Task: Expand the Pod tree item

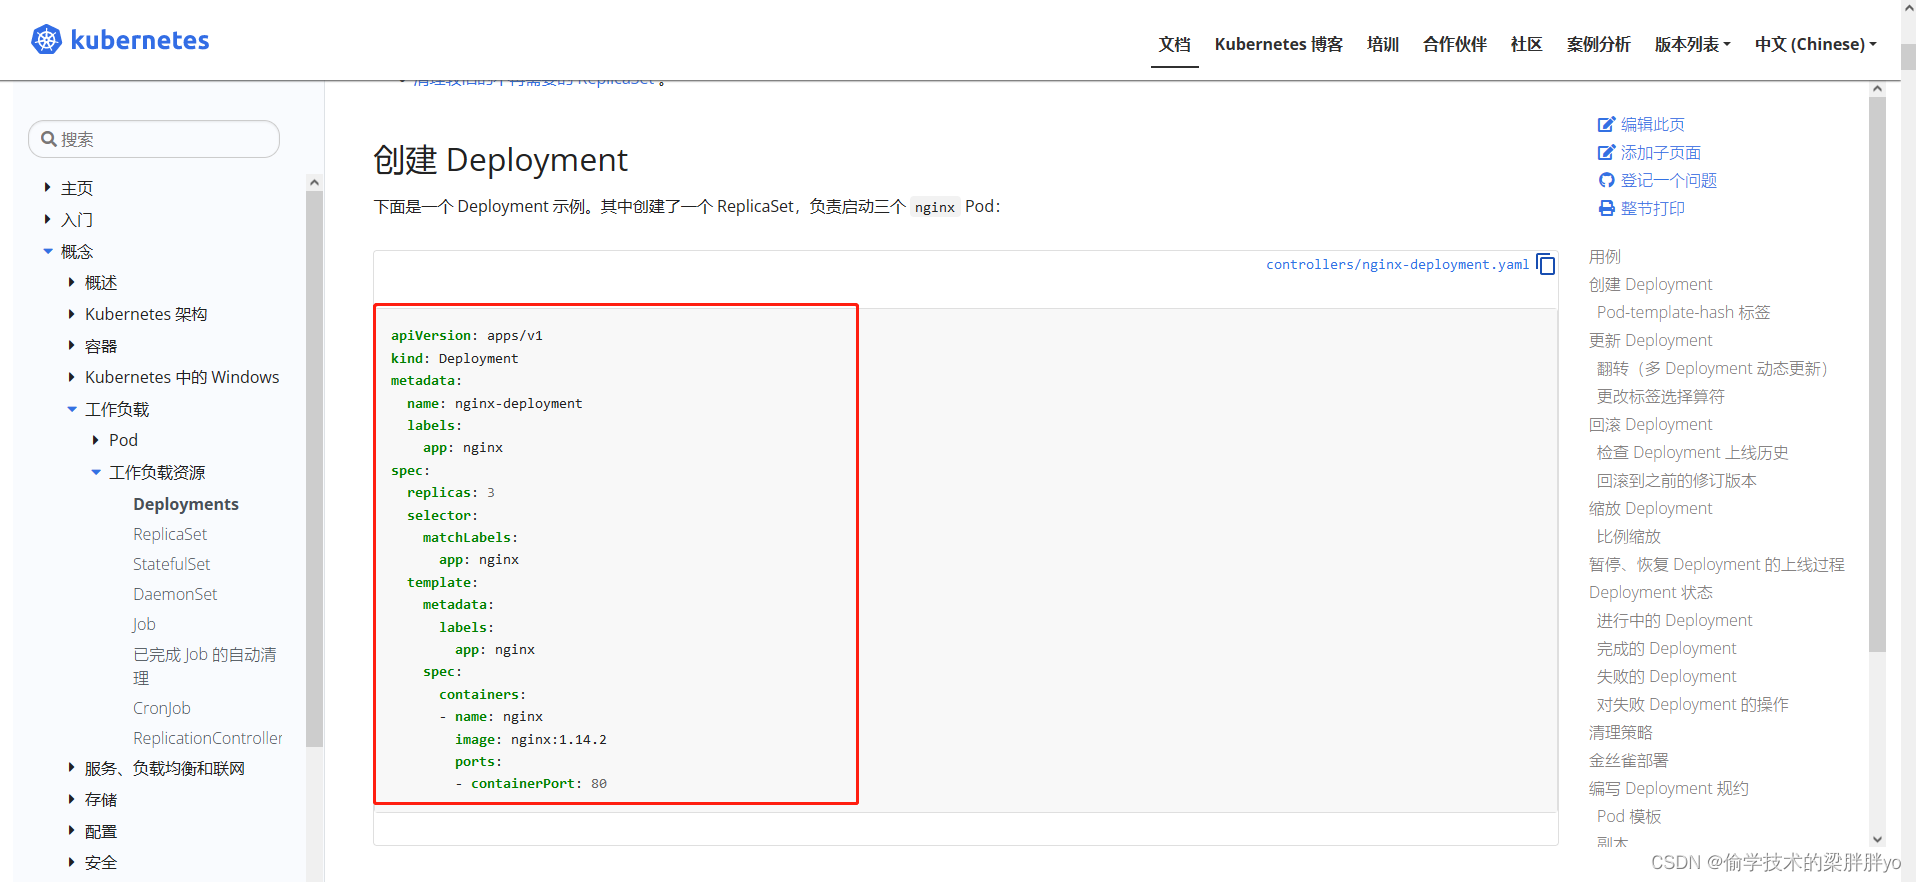Action: tap(95, 440)
